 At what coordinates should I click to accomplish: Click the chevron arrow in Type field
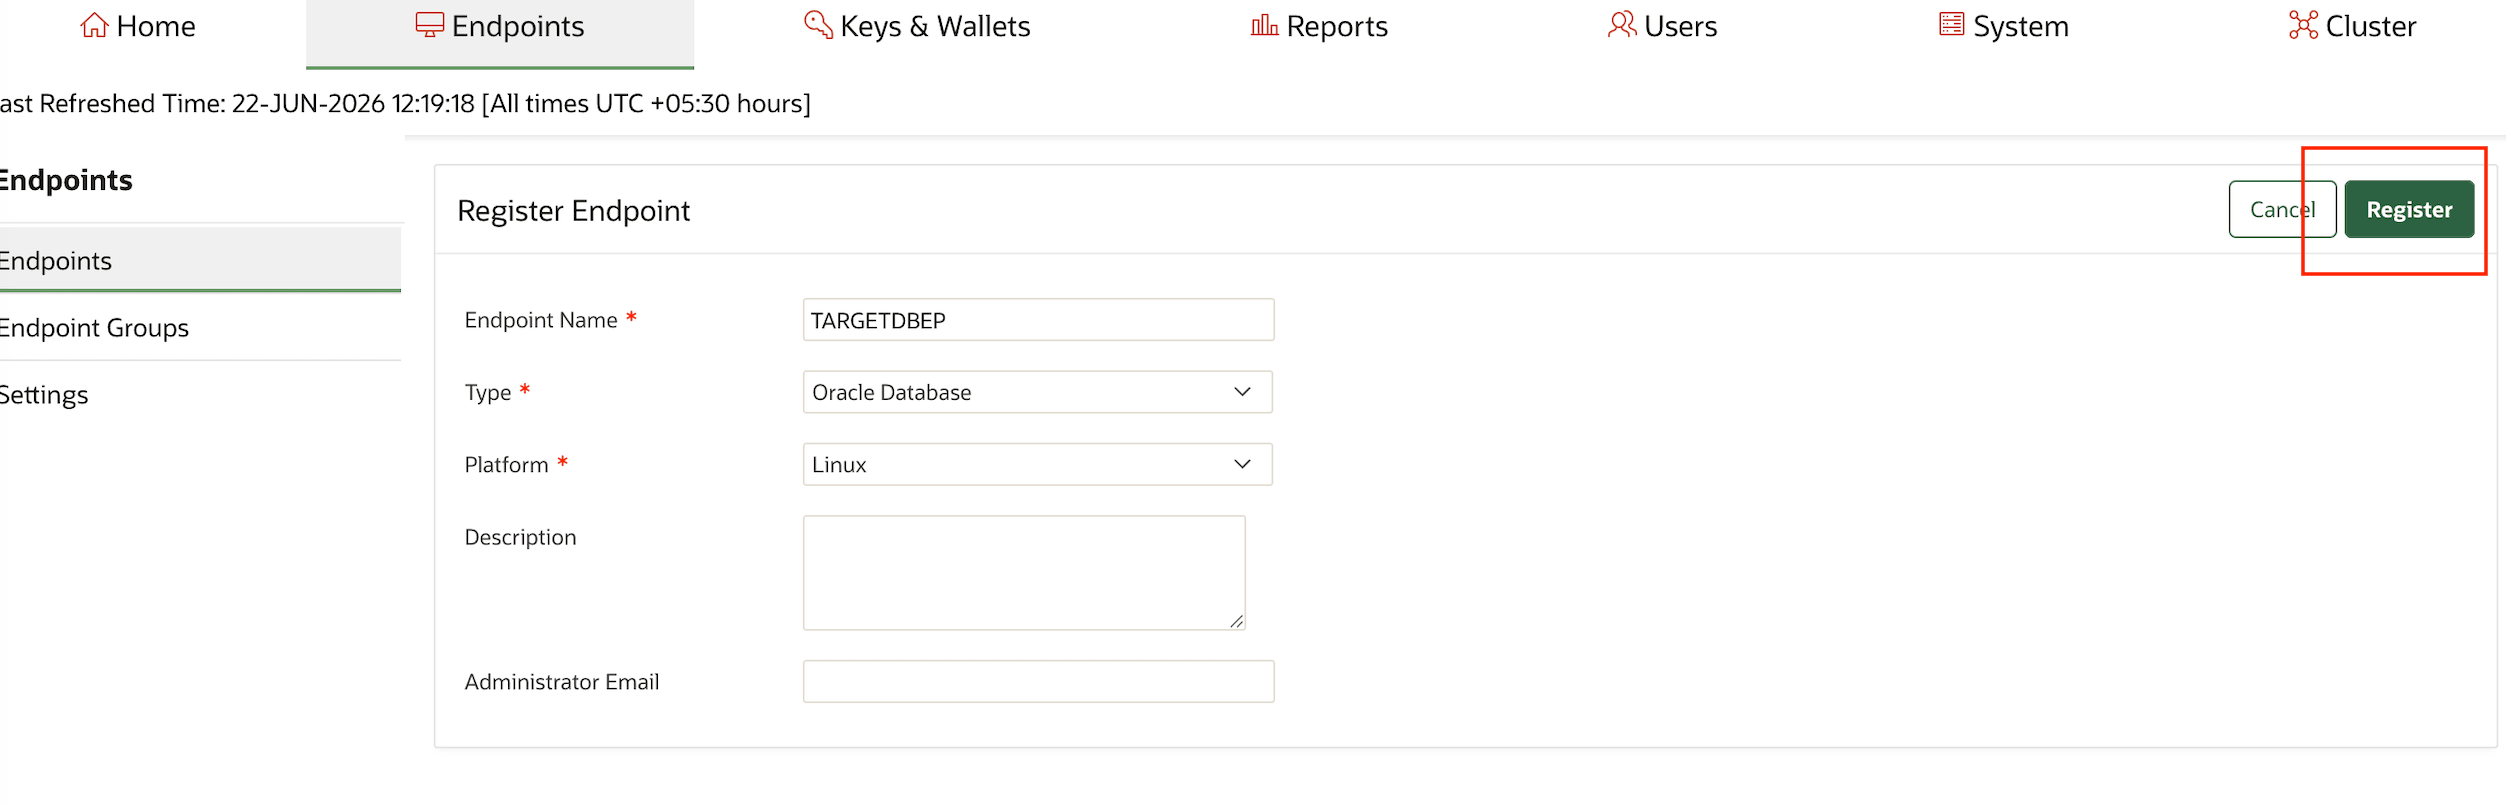(x=1242, y=392)
